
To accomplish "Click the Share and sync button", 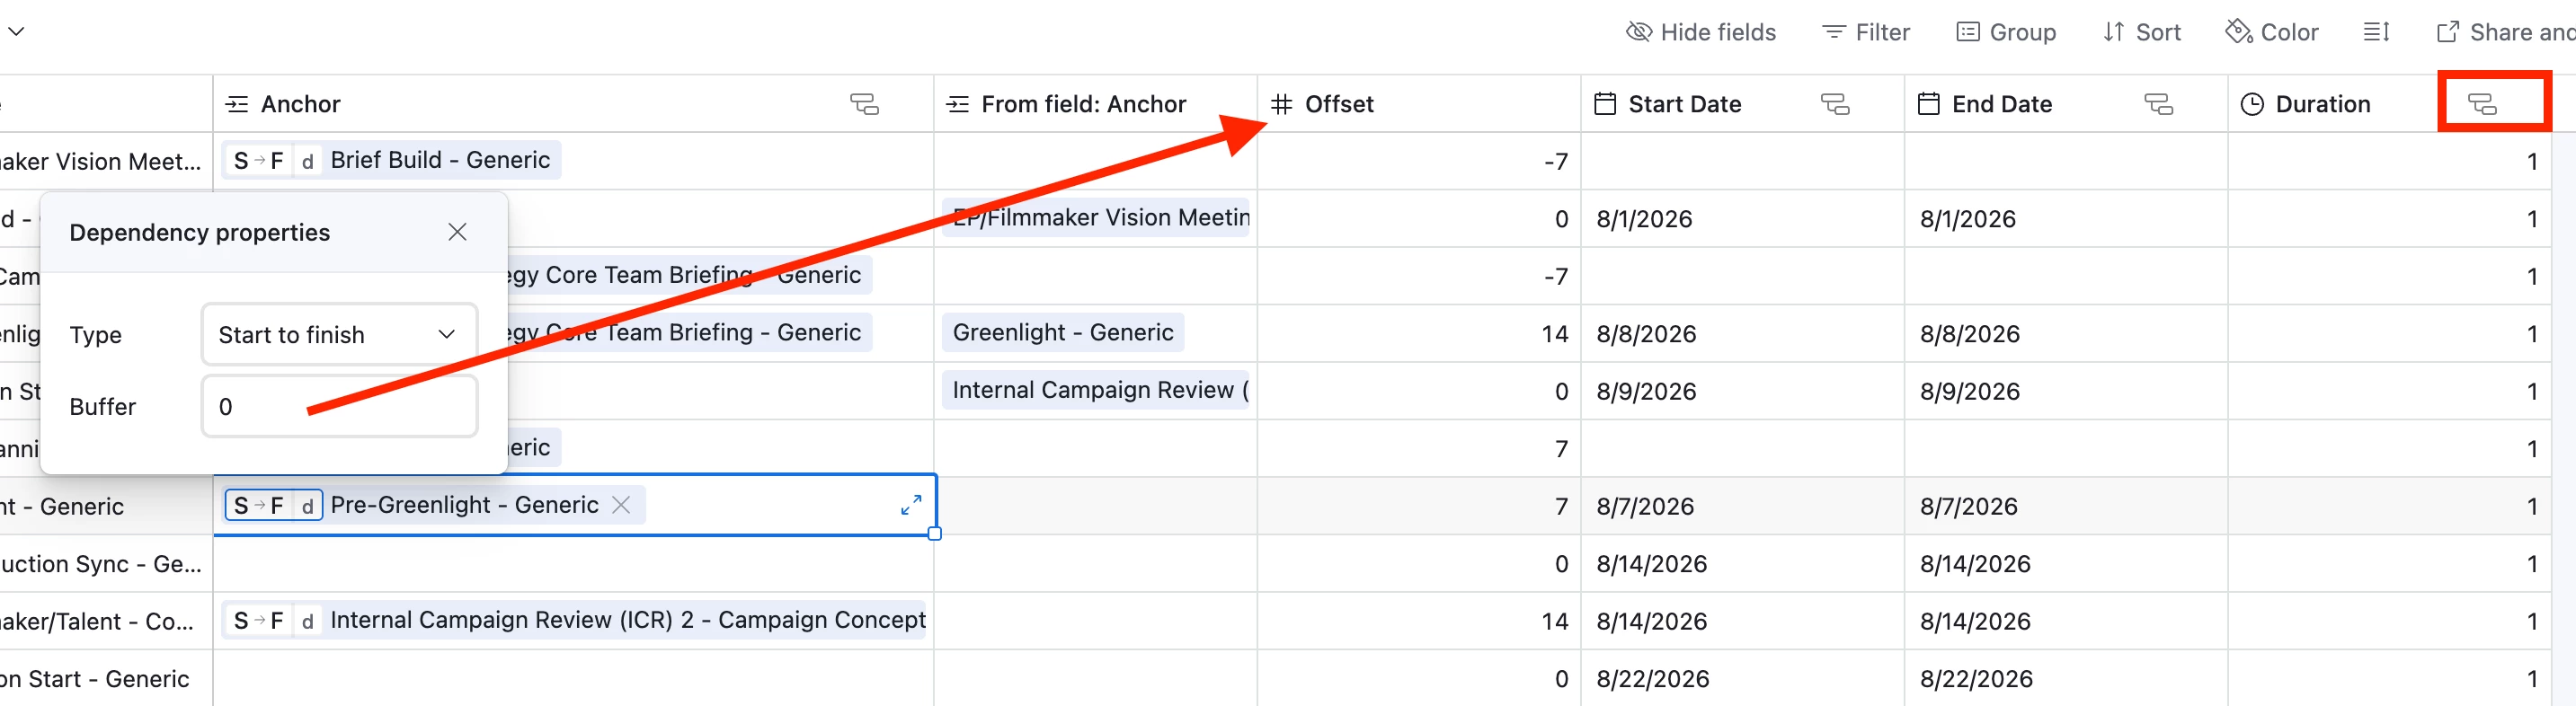I will pyautogui.click(x=2505, y=32).
